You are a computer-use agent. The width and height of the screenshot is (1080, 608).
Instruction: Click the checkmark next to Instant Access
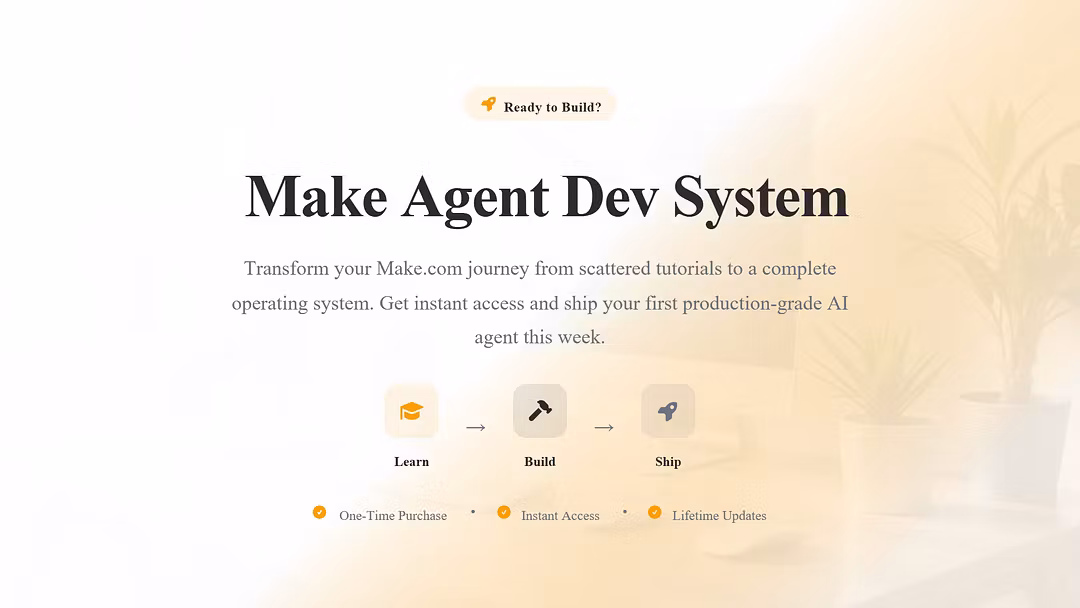pos(504,512)
